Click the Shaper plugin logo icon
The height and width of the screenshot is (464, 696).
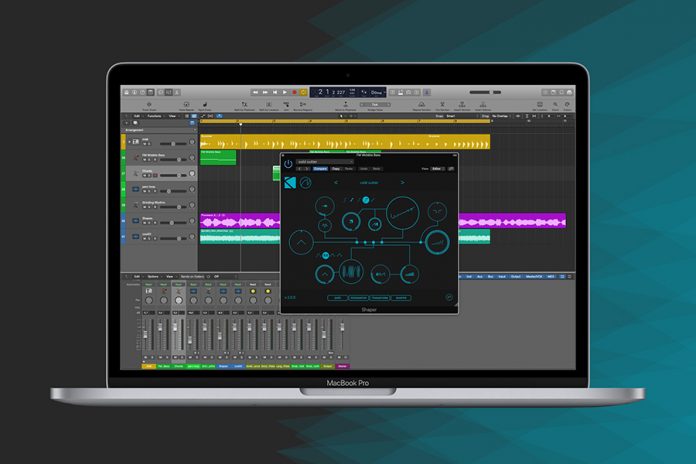[289, 184]
